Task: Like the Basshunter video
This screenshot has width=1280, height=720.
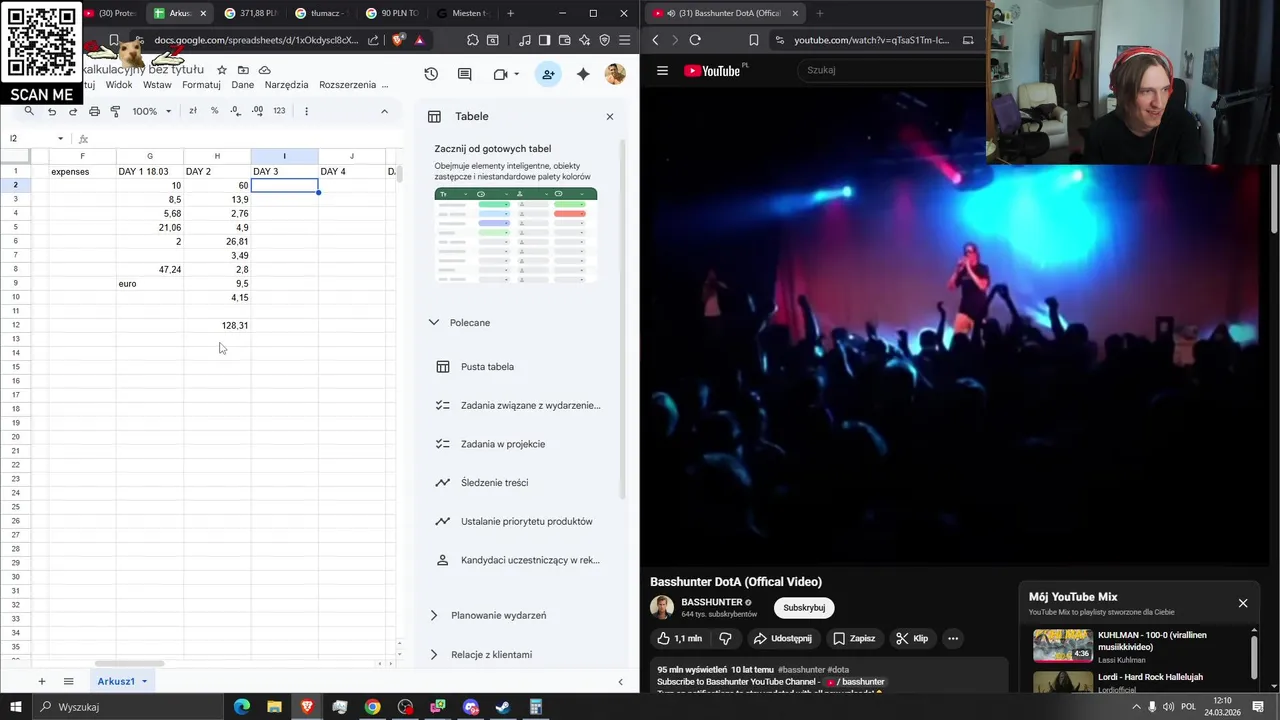Action: 679,638
